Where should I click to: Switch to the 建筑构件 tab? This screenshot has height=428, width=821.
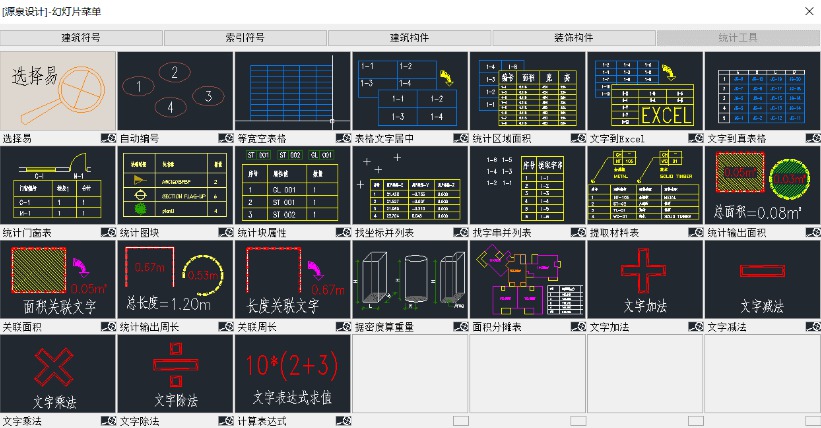pyautogui.click(x=409, y=38)
